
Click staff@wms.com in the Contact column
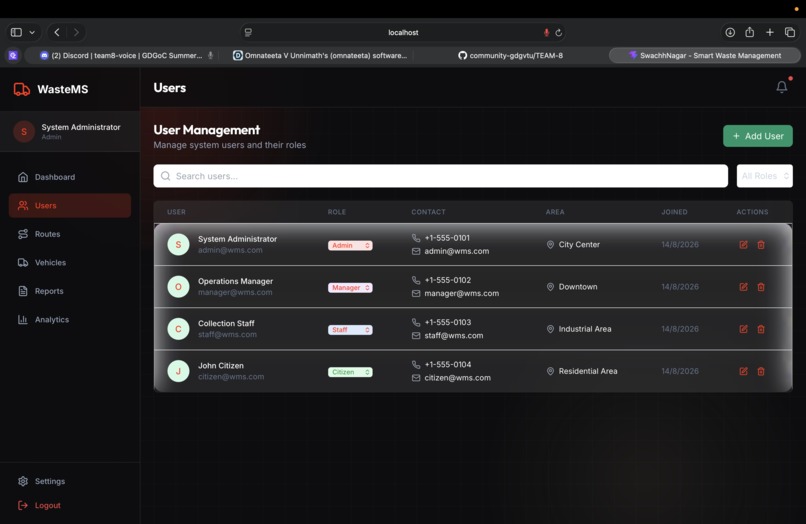coord(453,335)
